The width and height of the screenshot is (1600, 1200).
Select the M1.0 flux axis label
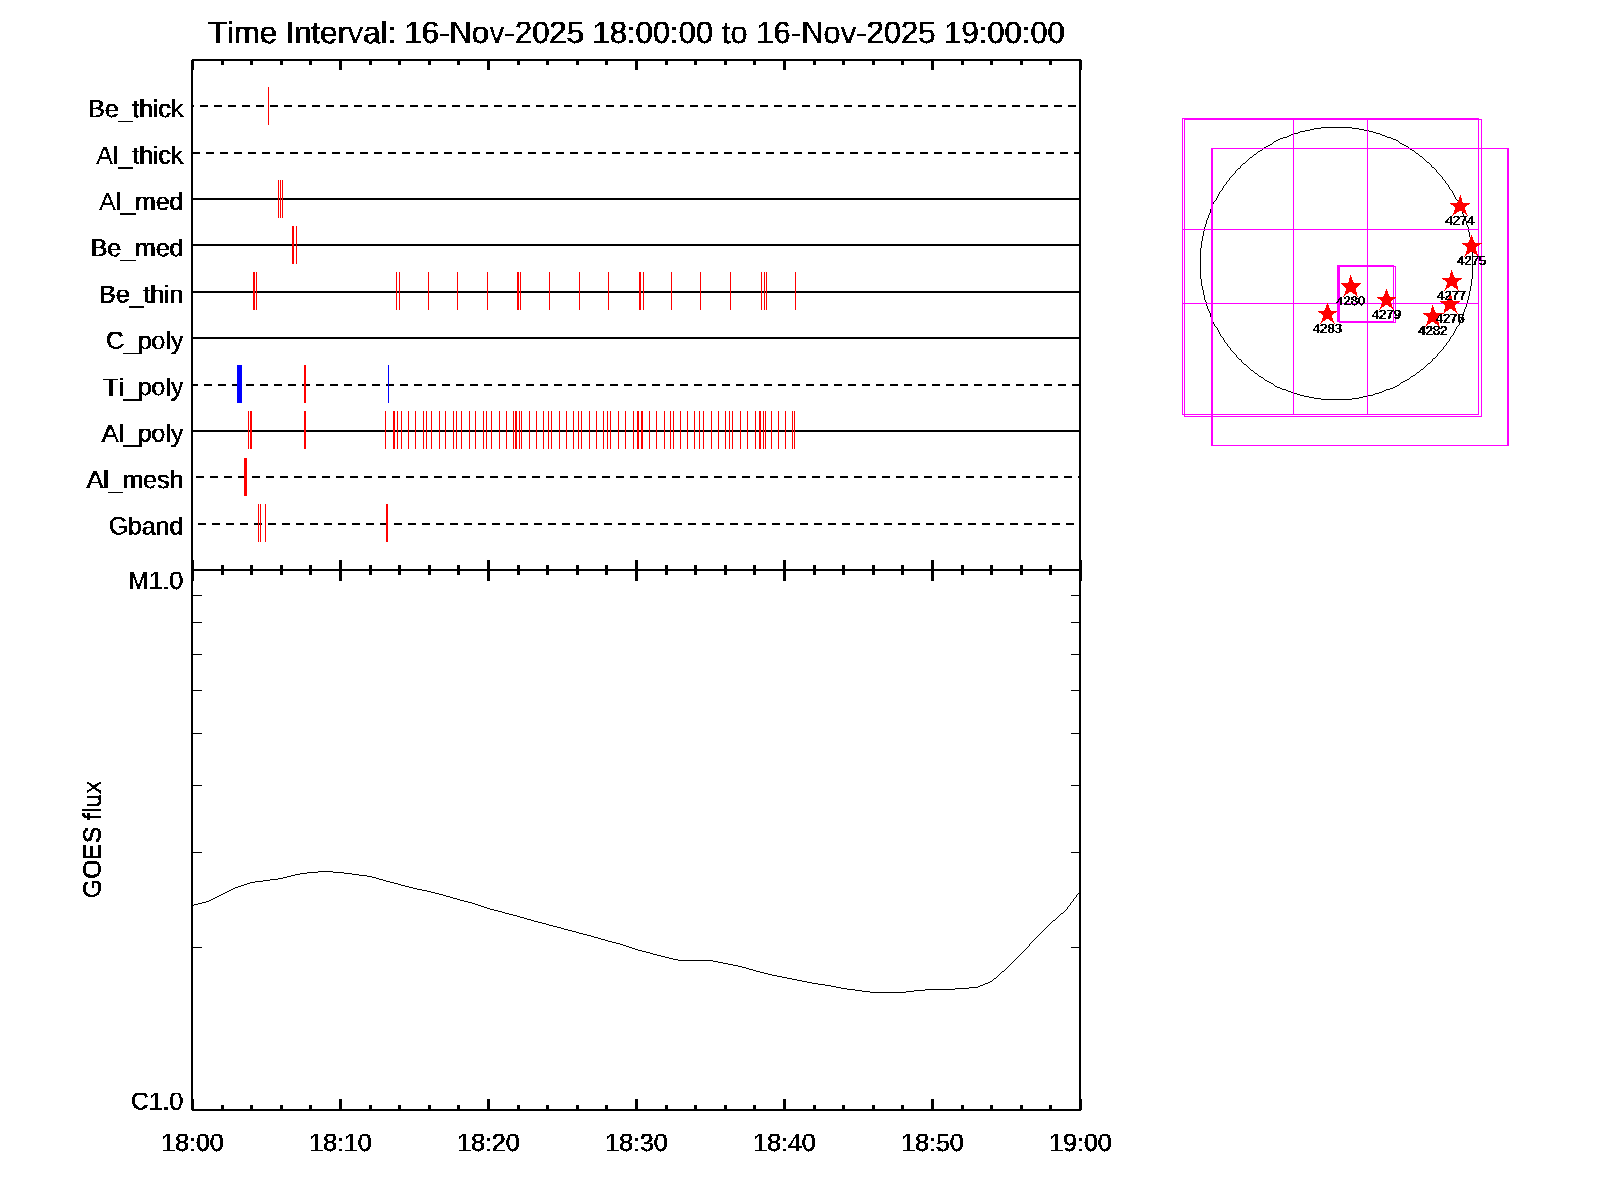click(x=156, y=581)
